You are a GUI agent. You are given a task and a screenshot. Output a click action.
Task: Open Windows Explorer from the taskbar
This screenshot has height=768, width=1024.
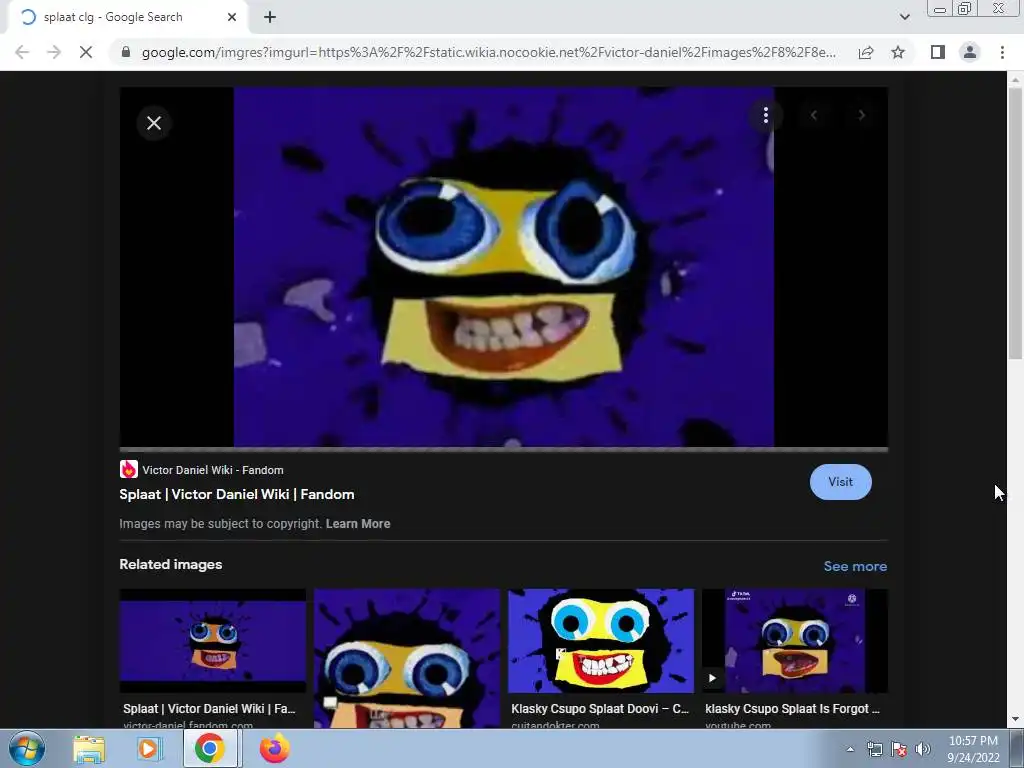89,749
